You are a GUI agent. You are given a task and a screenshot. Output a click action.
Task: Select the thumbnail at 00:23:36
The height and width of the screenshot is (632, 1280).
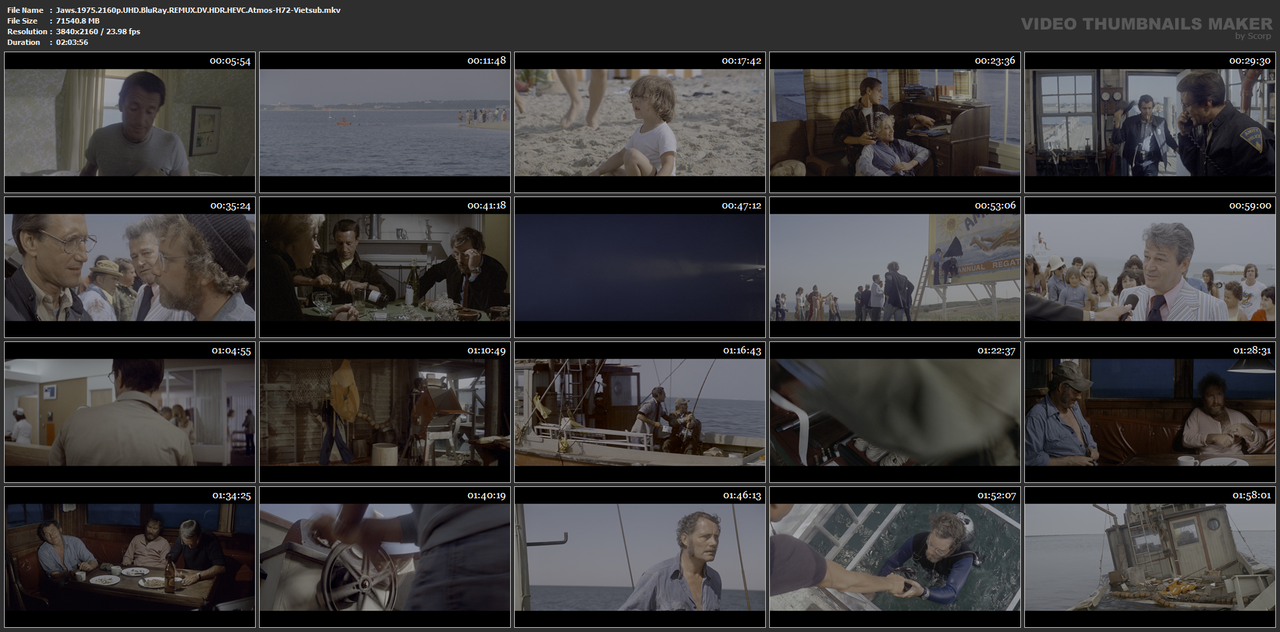tap(895, 122)
